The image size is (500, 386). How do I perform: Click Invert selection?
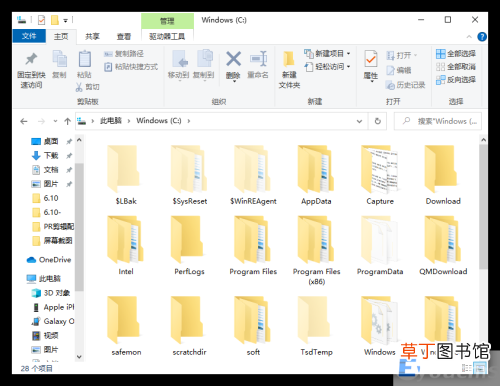456,80
